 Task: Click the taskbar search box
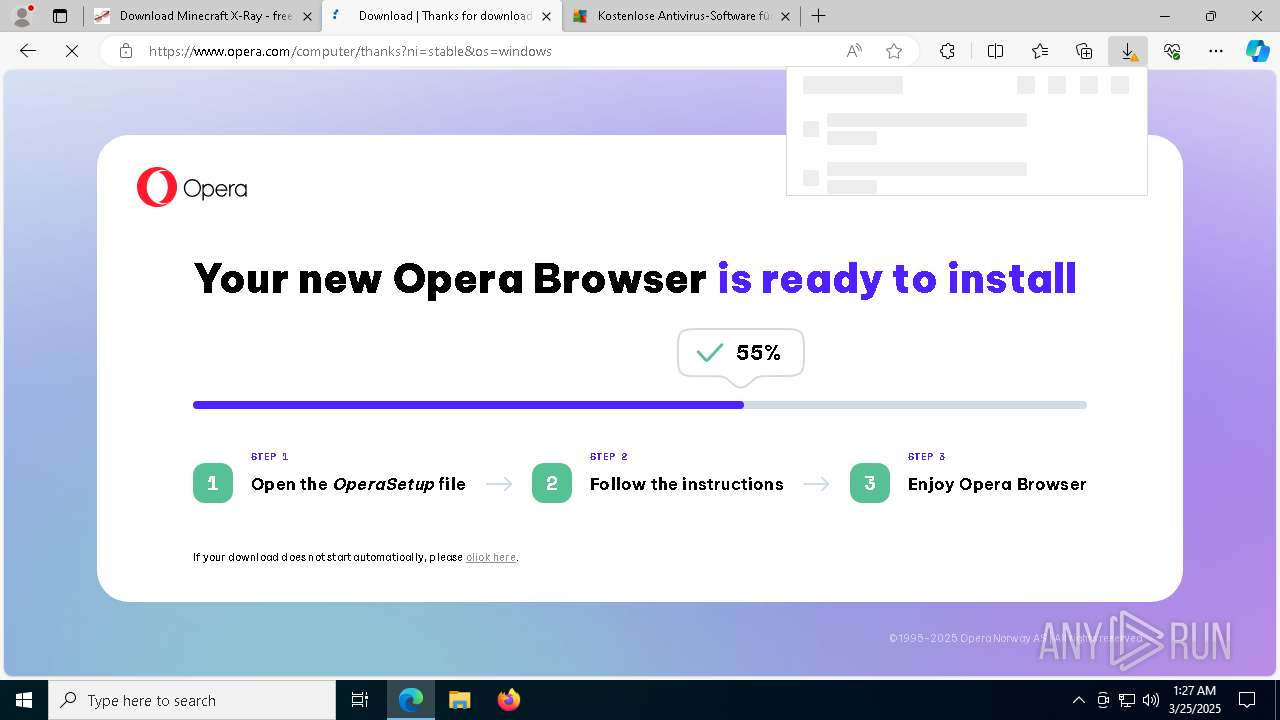tap(192, 700)
